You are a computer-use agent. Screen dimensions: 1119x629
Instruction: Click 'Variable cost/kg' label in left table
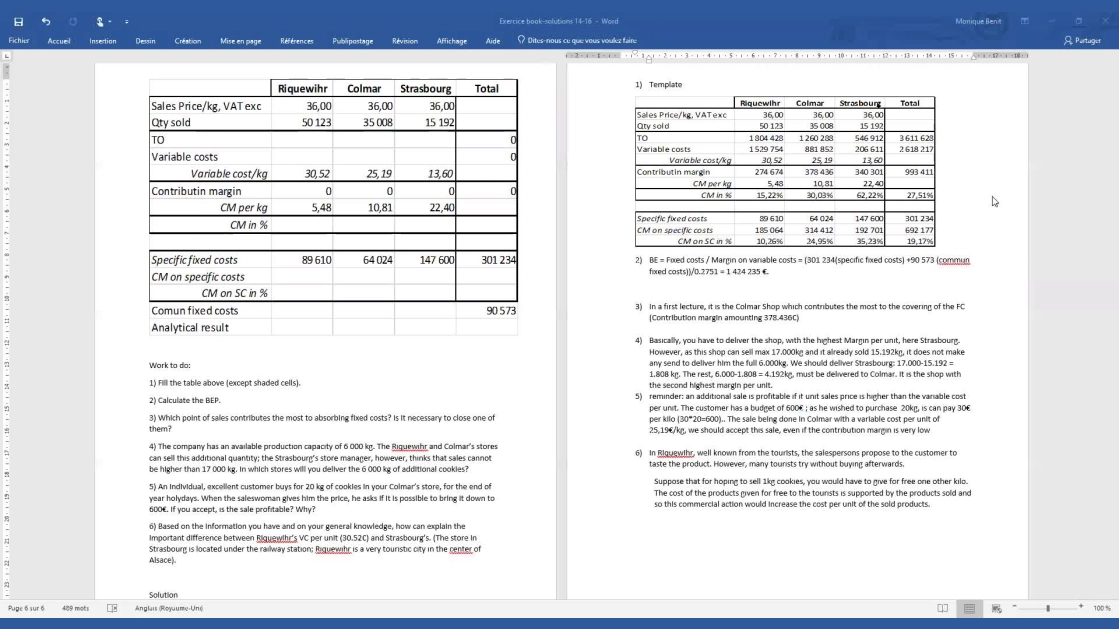click(229, 173)
